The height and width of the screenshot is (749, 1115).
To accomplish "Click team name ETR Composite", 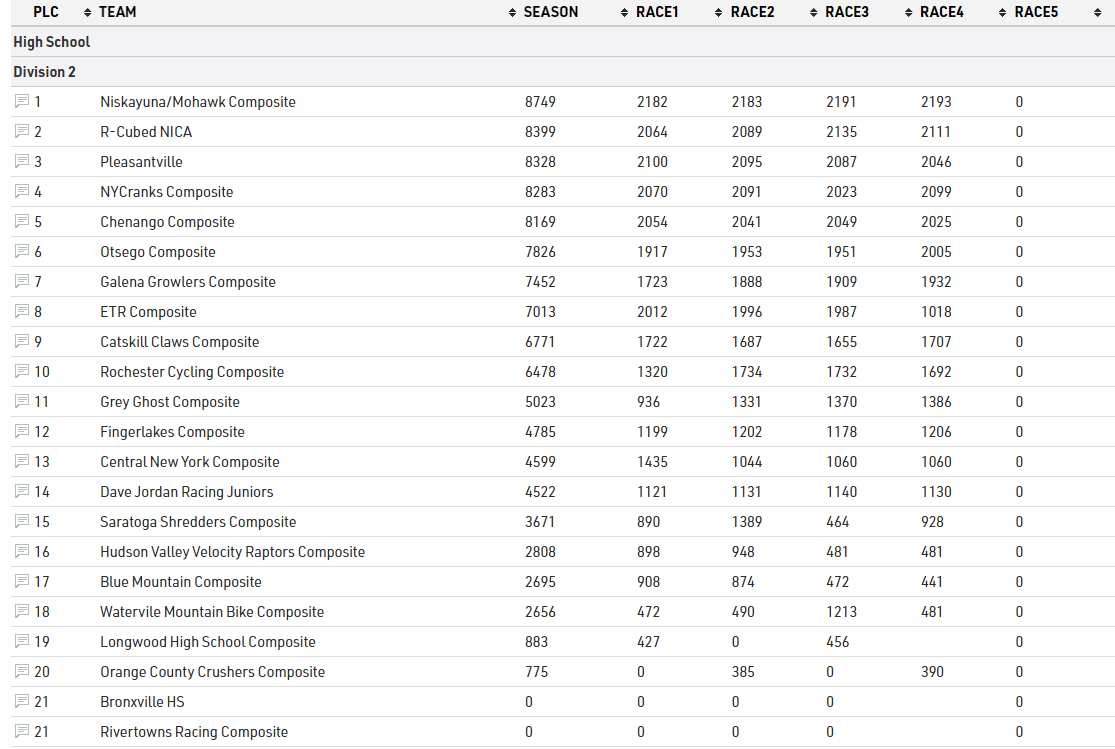I will coord(148,312).
